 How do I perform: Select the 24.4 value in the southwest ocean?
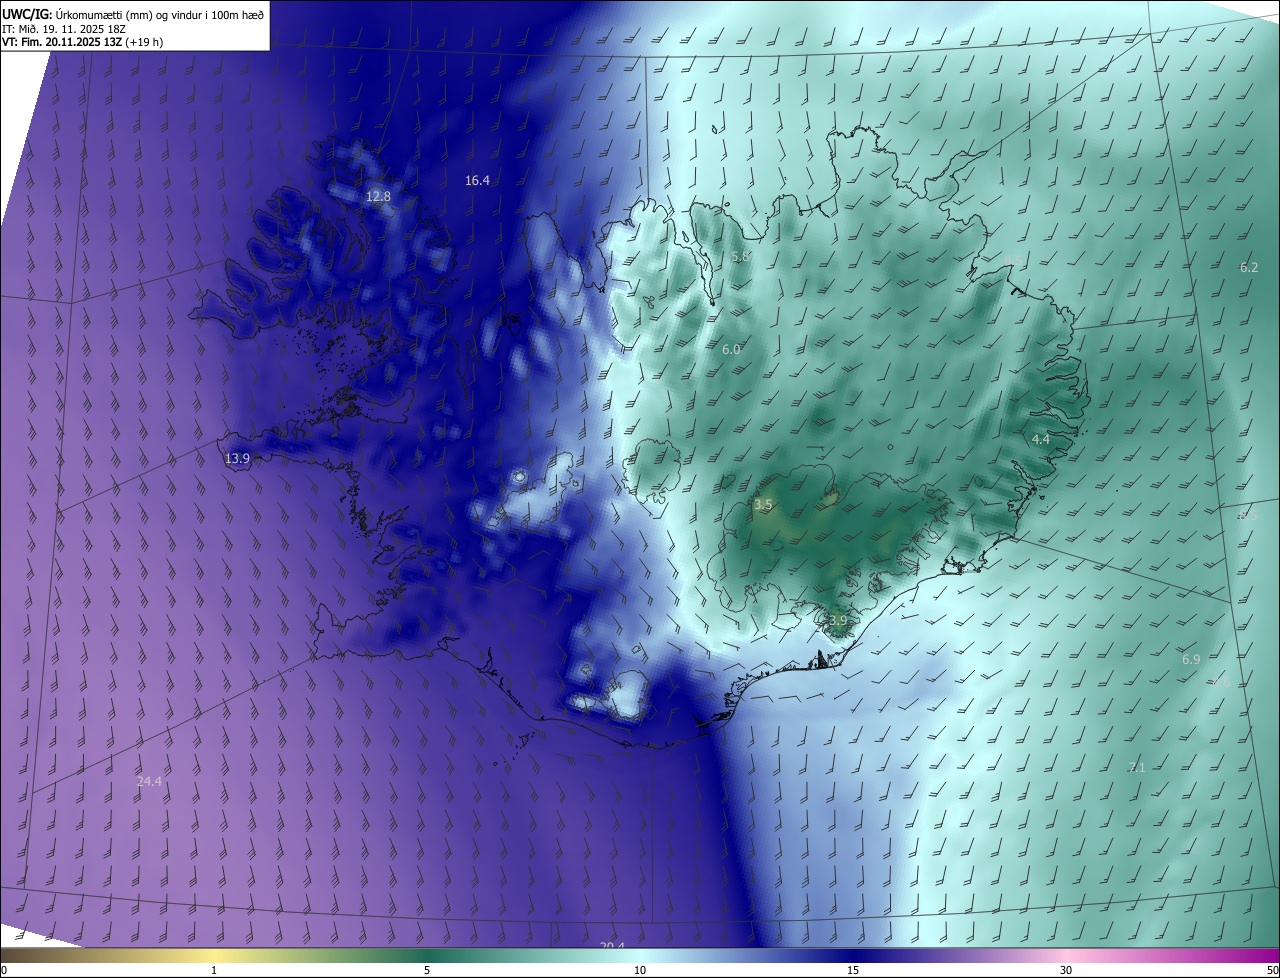click(149, 781)
